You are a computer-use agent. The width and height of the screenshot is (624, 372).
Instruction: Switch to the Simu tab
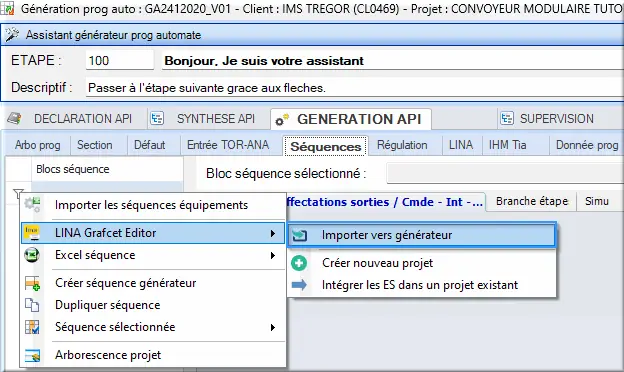[x=597, y=202]
